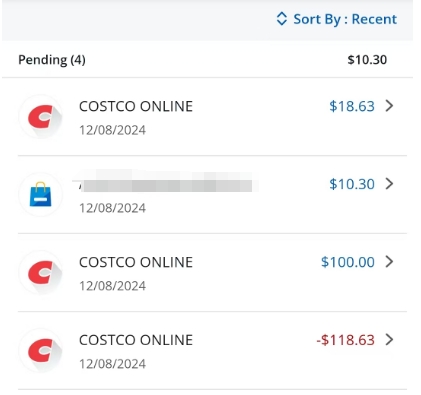Click the sort up-down arrows icon
Screen dimensions: 421x395
pyautogui.click(x=282, y=19)
